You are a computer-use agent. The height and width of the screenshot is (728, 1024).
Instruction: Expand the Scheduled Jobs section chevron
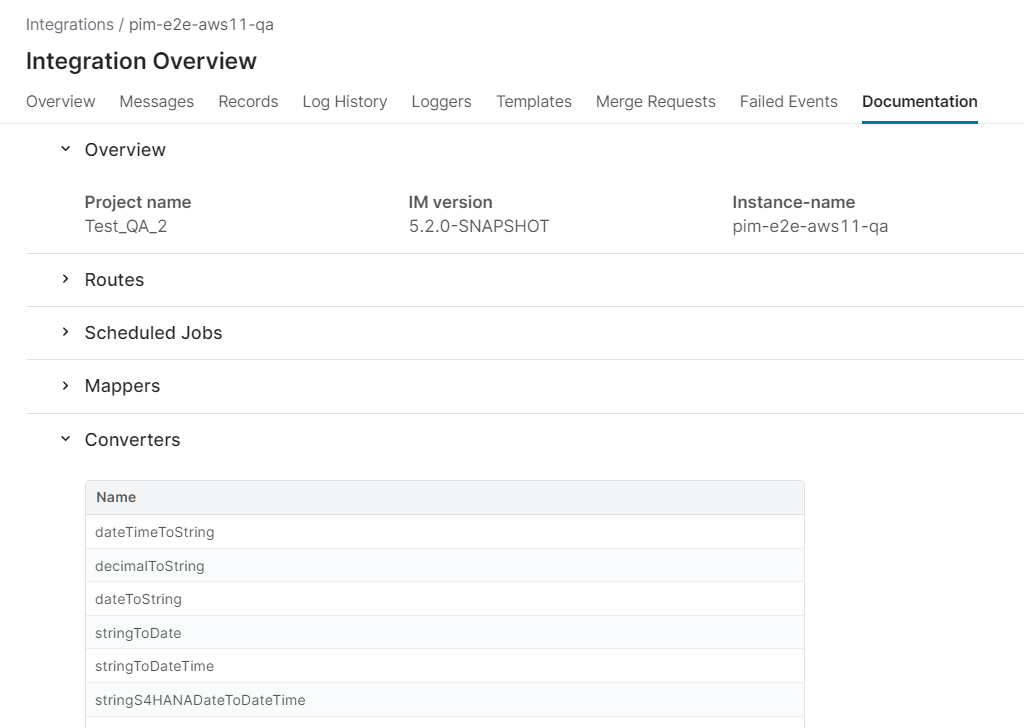66,333
